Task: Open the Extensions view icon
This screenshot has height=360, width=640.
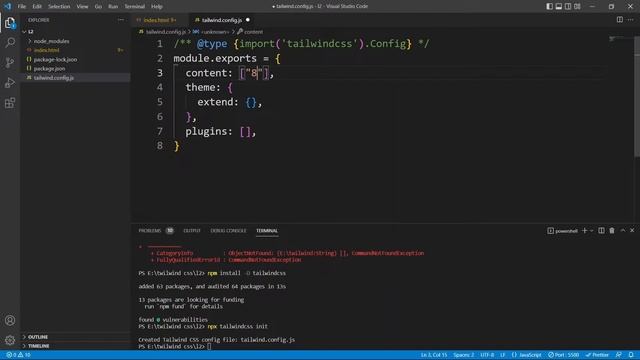Action: coord(10,103)
